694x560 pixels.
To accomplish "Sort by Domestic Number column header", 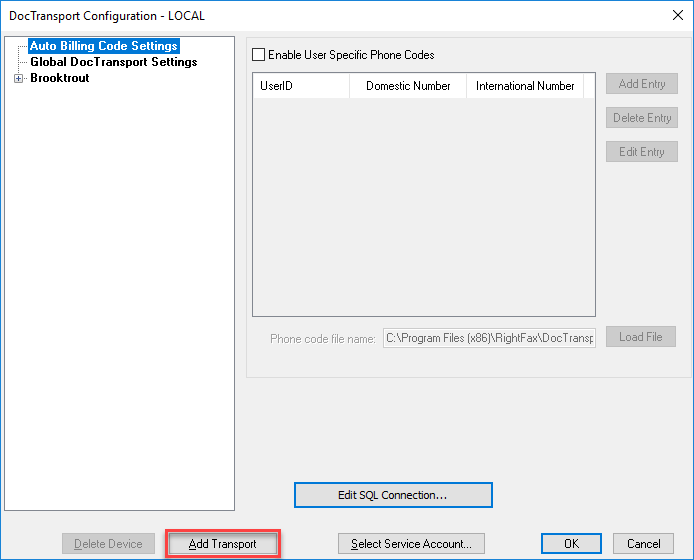I will click(408, 86).
